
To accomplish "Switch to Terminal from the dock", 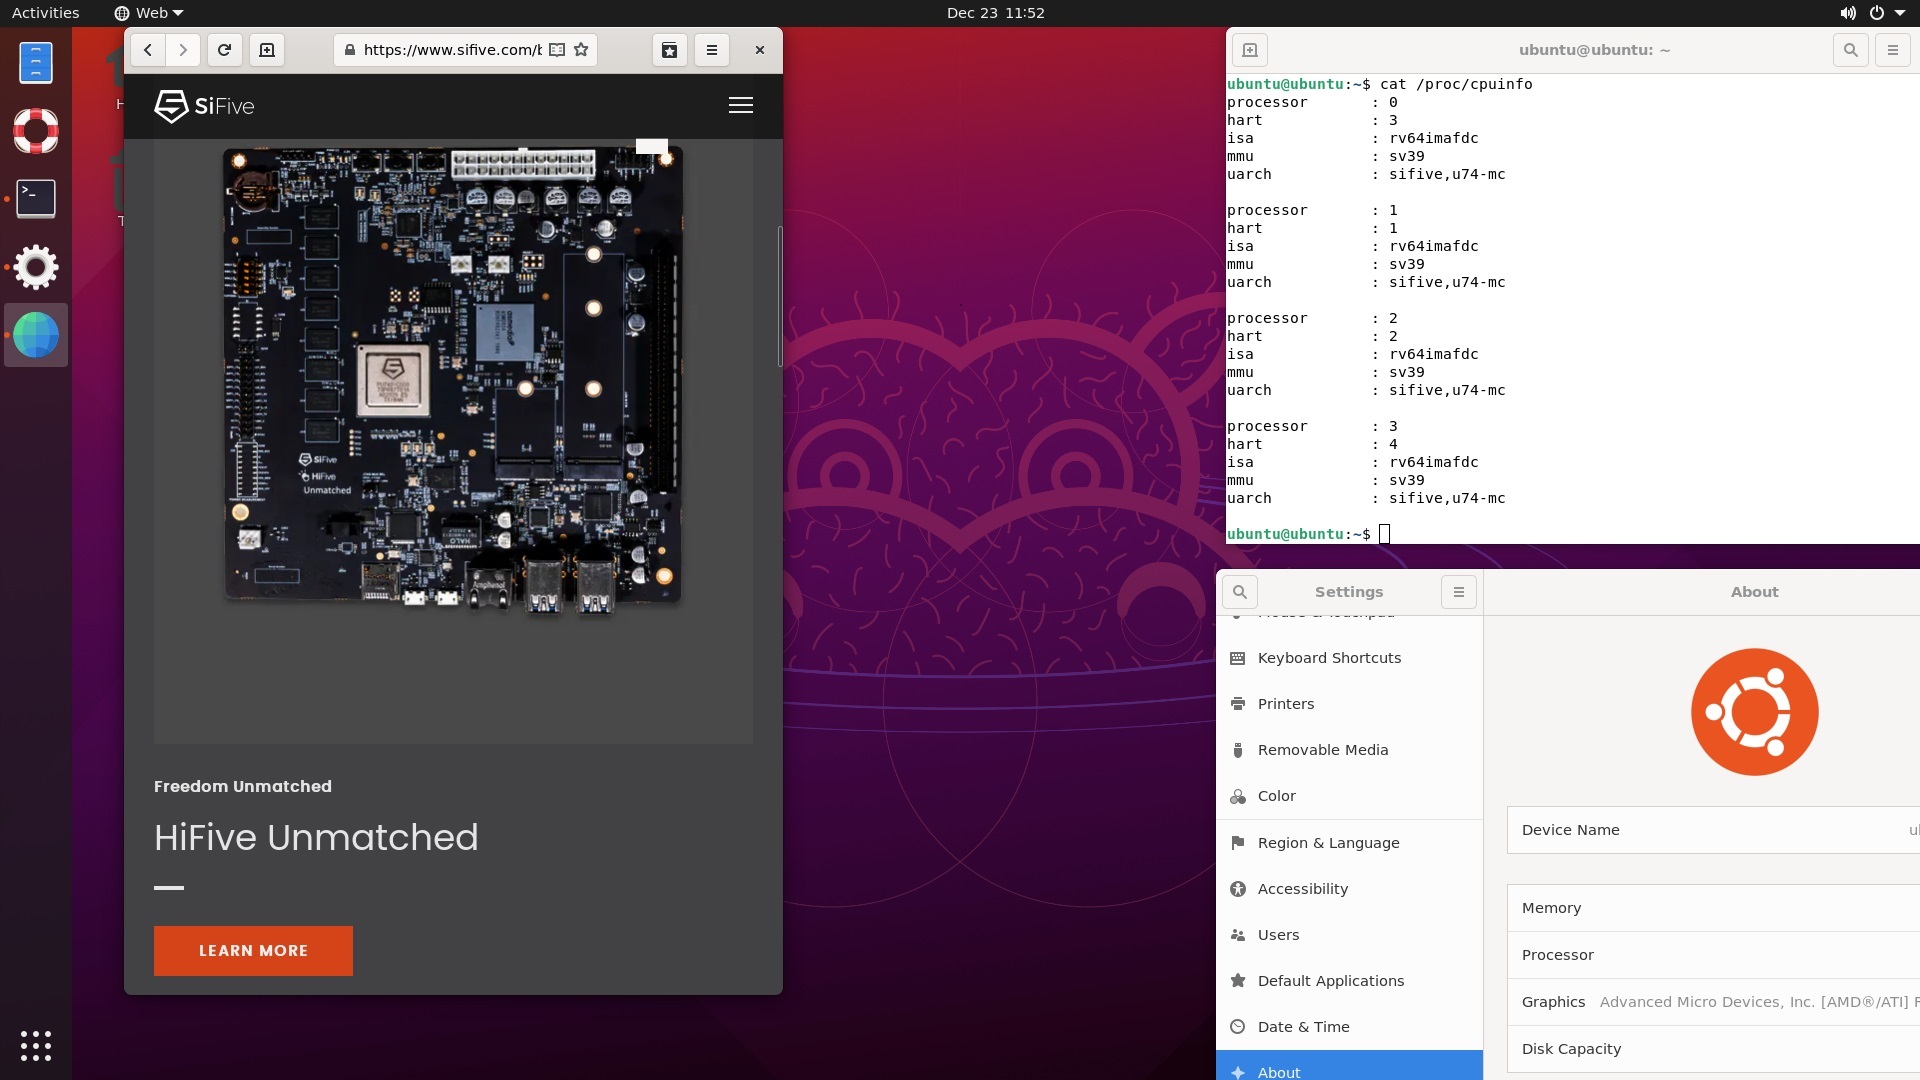I will [x=36, y=199].
